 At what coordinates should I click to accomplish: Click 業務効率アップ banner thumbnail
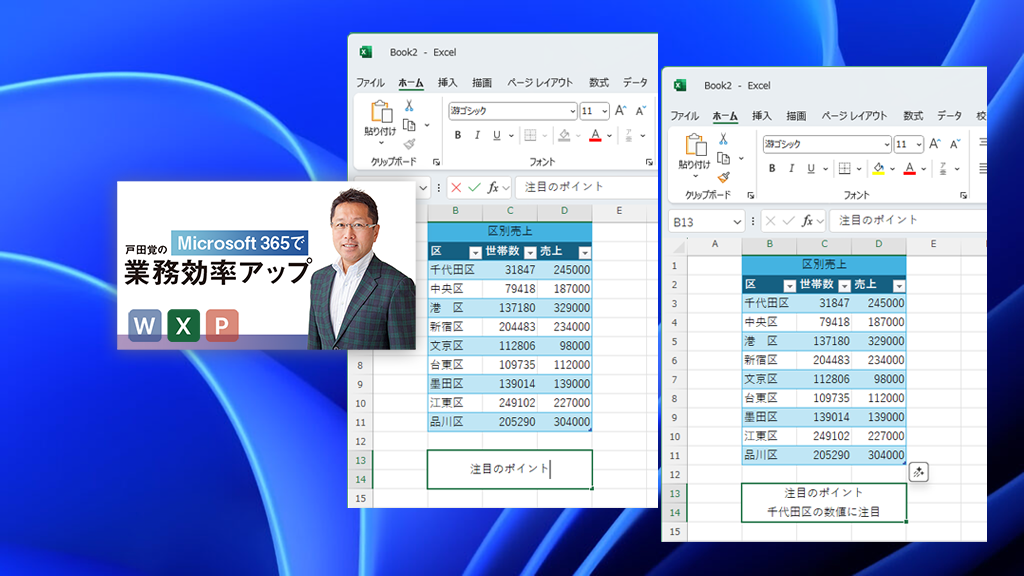(x=266, y=265)
